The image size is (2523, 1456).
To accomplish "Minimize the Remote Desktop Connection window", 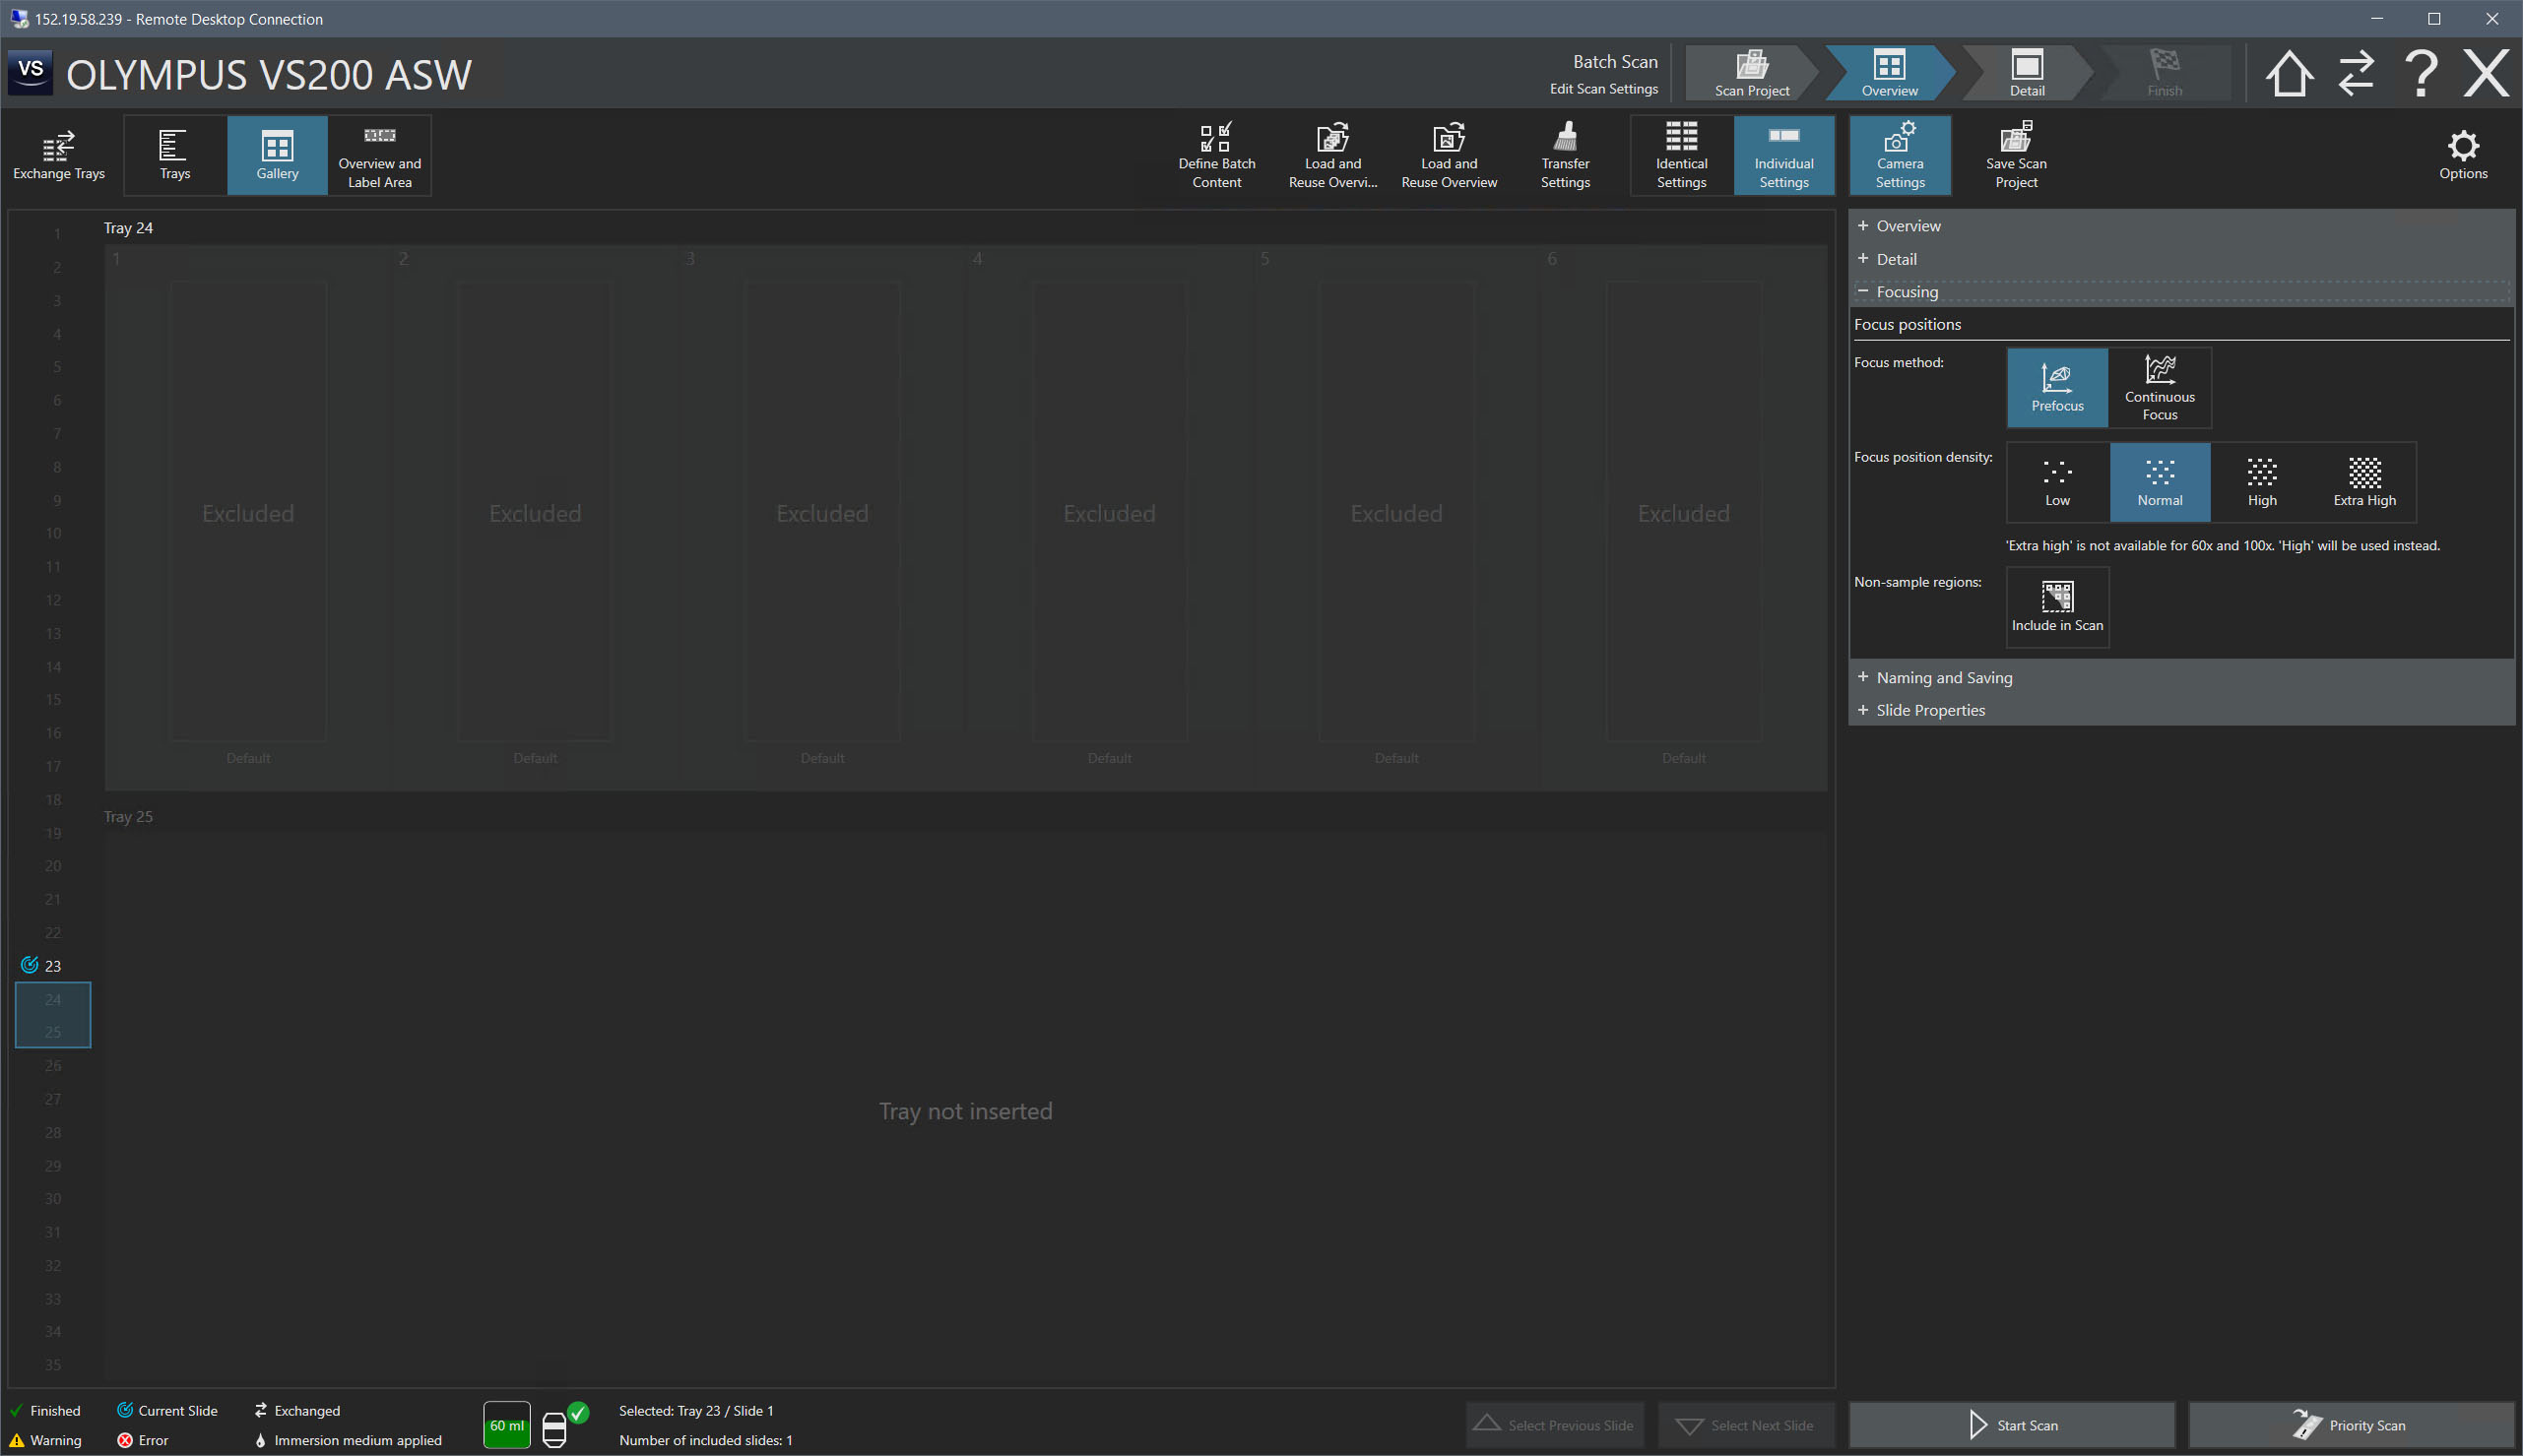I will click(2377, 19).
